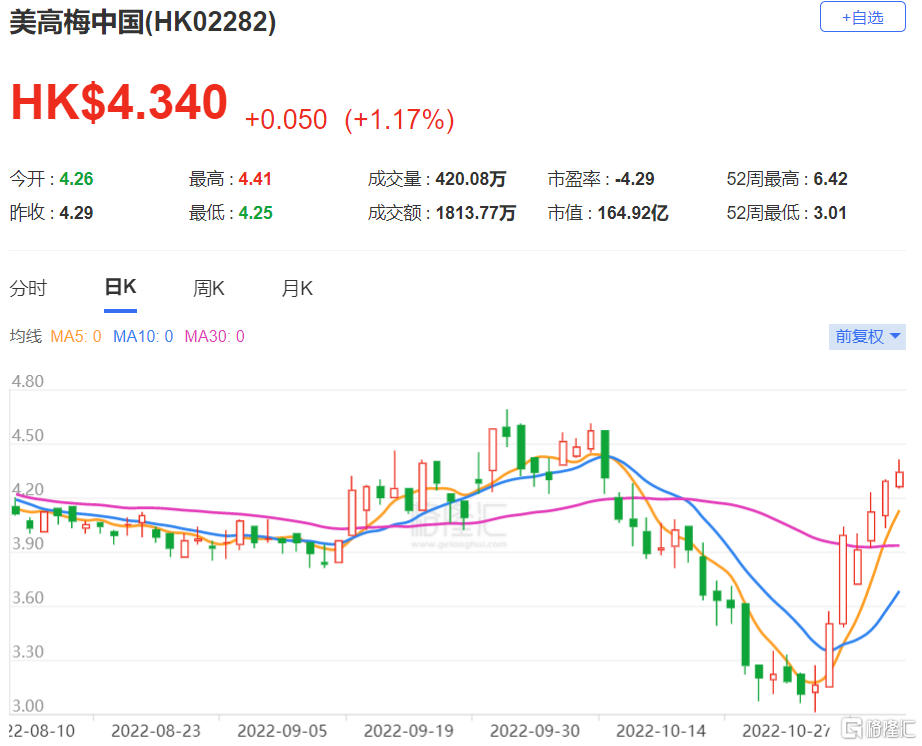Screen dimensions: 922x746
Task: Click the 4.80 price axis label
Action: point(28,382)
